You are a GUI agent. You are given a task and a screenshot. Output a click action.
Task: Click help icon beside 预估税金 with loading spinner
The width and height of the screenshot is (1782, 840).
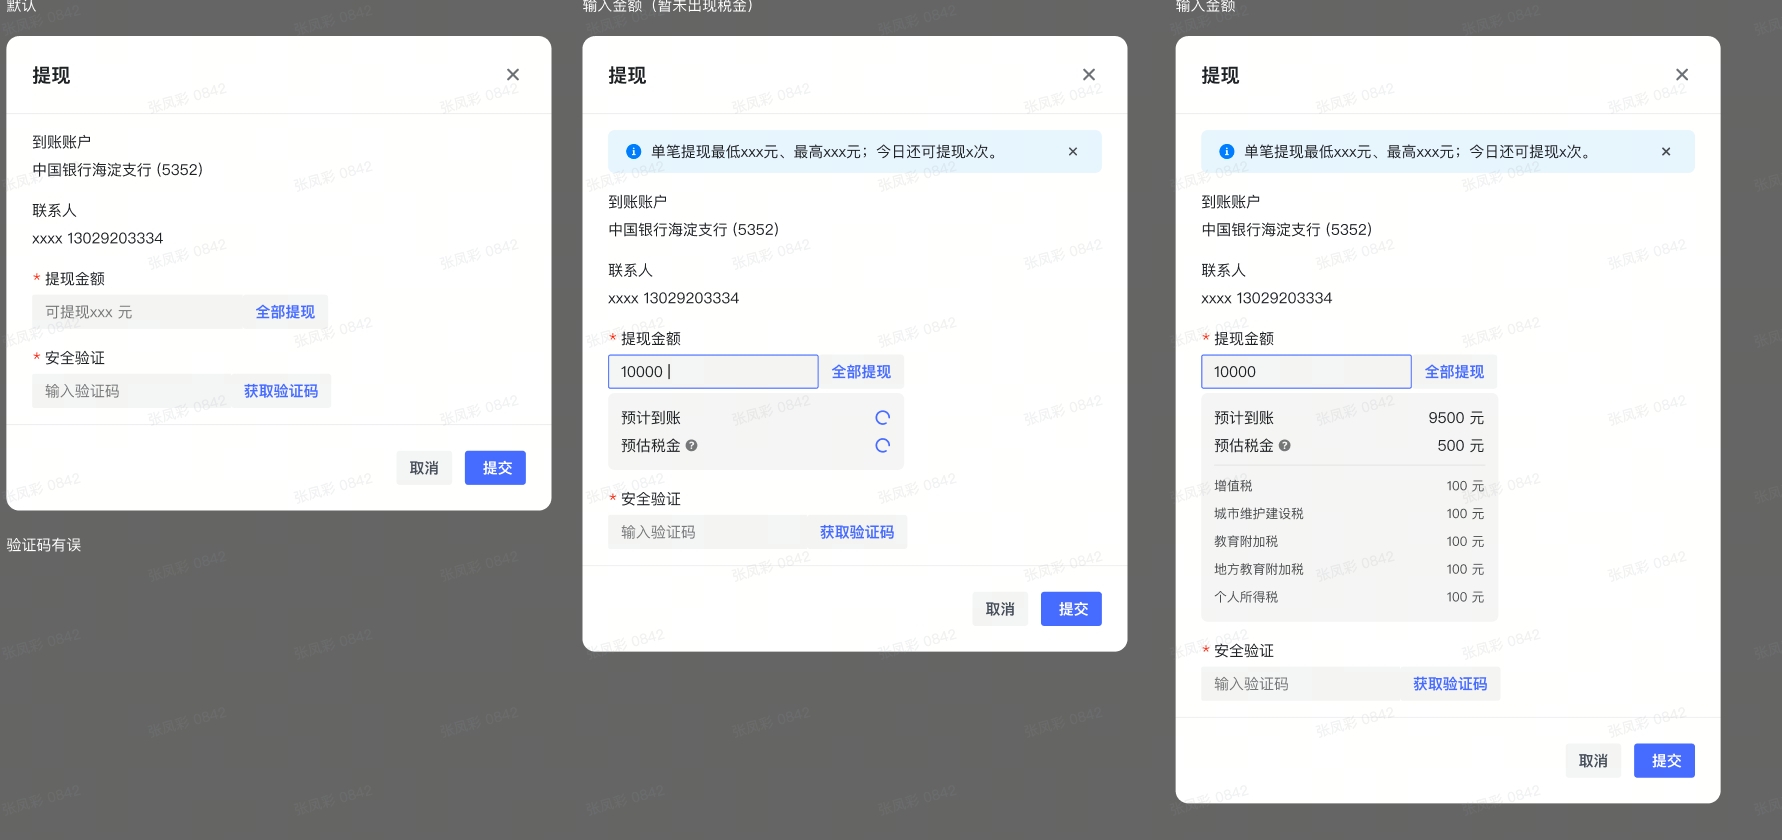click(692, 446)
